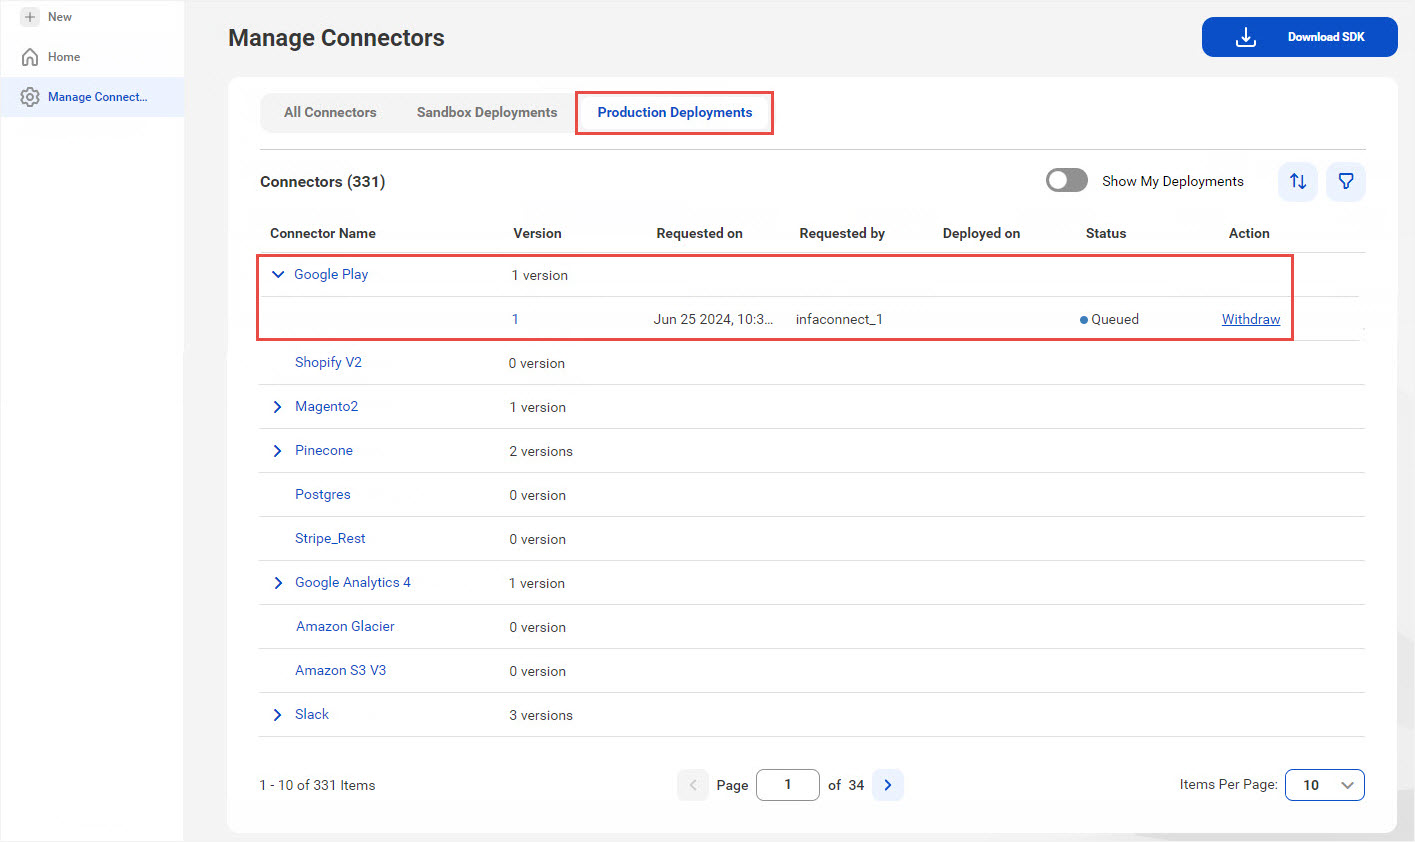Open the Pinecone connector link
Screen dimensions: 1415x842
(324, 450)
